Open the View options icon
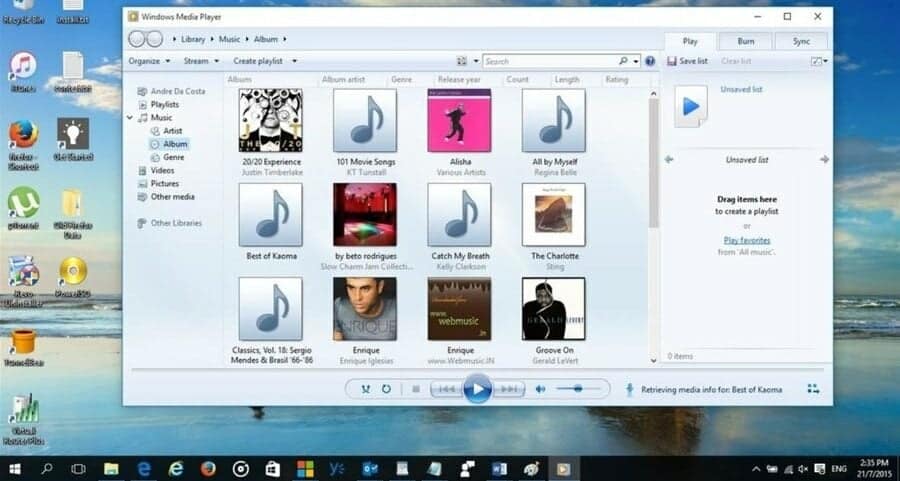Viewport: 900px width, 481px height. click(x=461, y=61)
